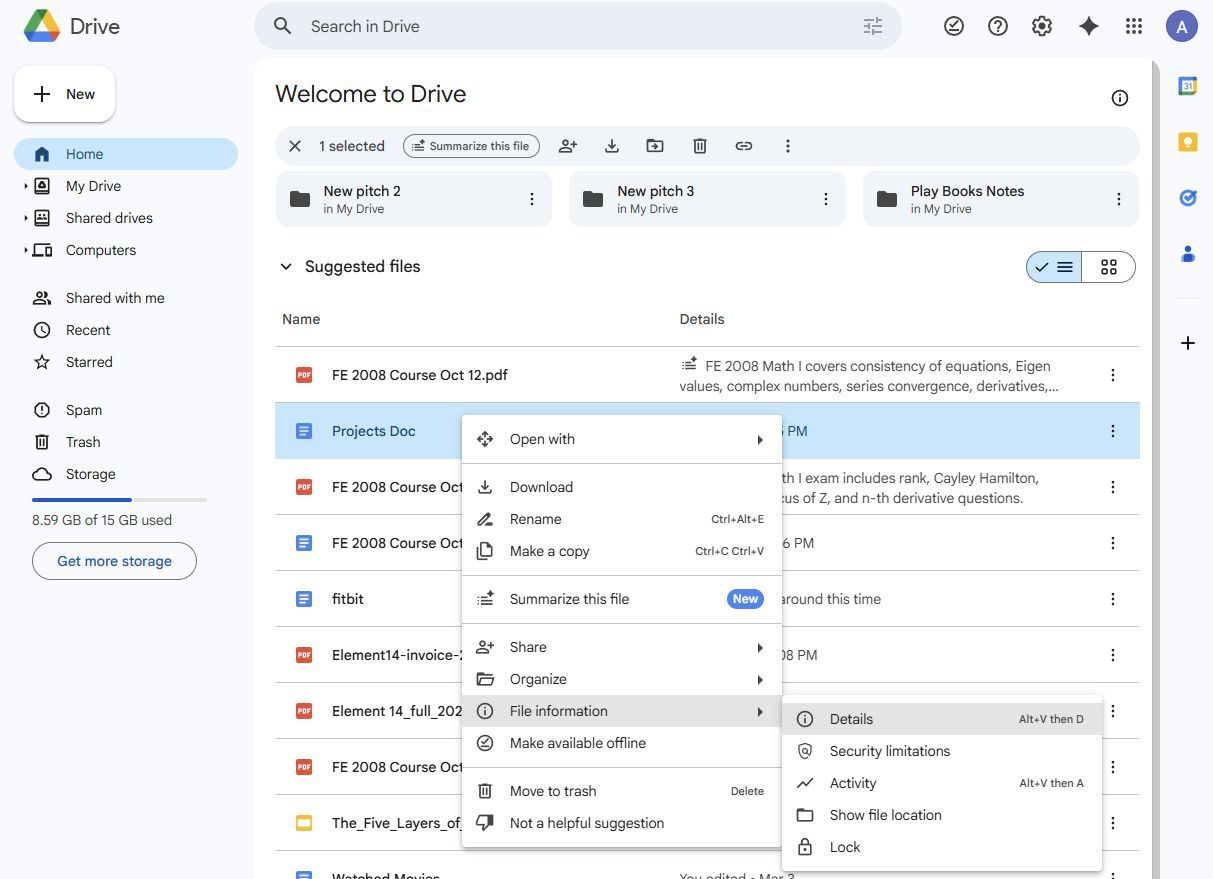1213x879 pixels.
Task: Go to Shared with me
Action: [x=126, y=298]
